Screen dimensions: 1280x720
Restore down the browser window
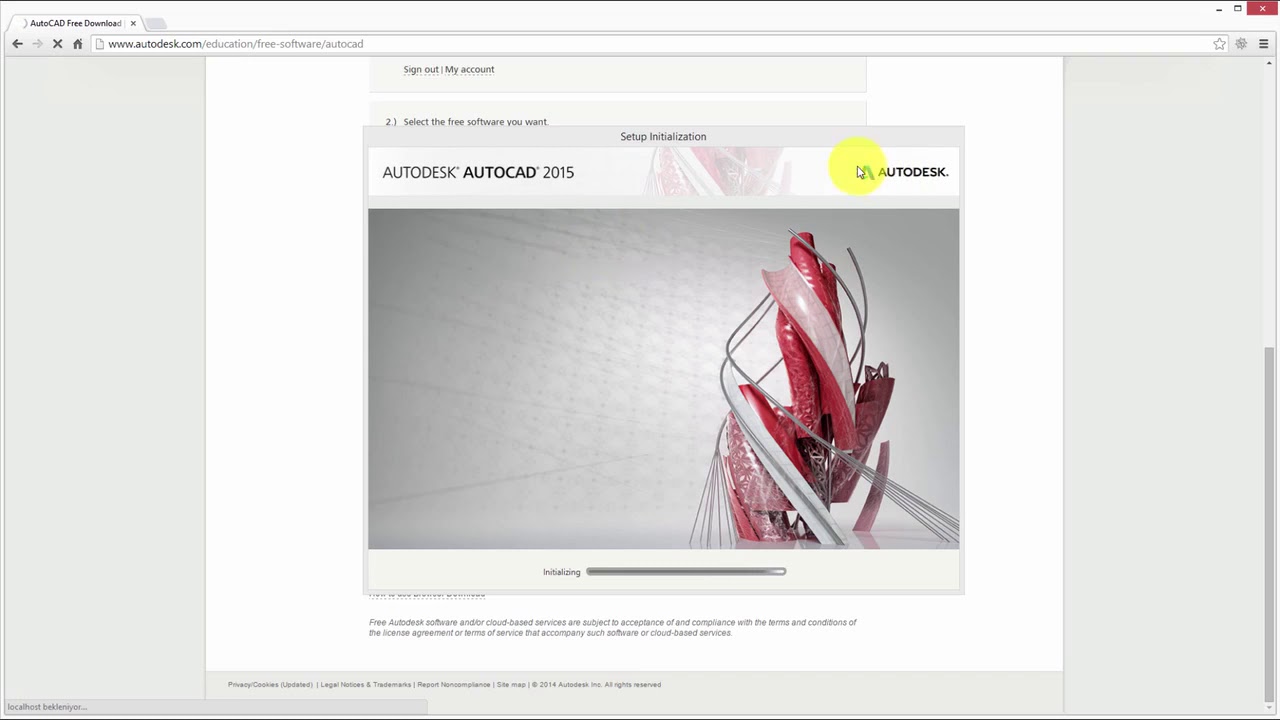pyautogui.click(x=1237, y=9)
